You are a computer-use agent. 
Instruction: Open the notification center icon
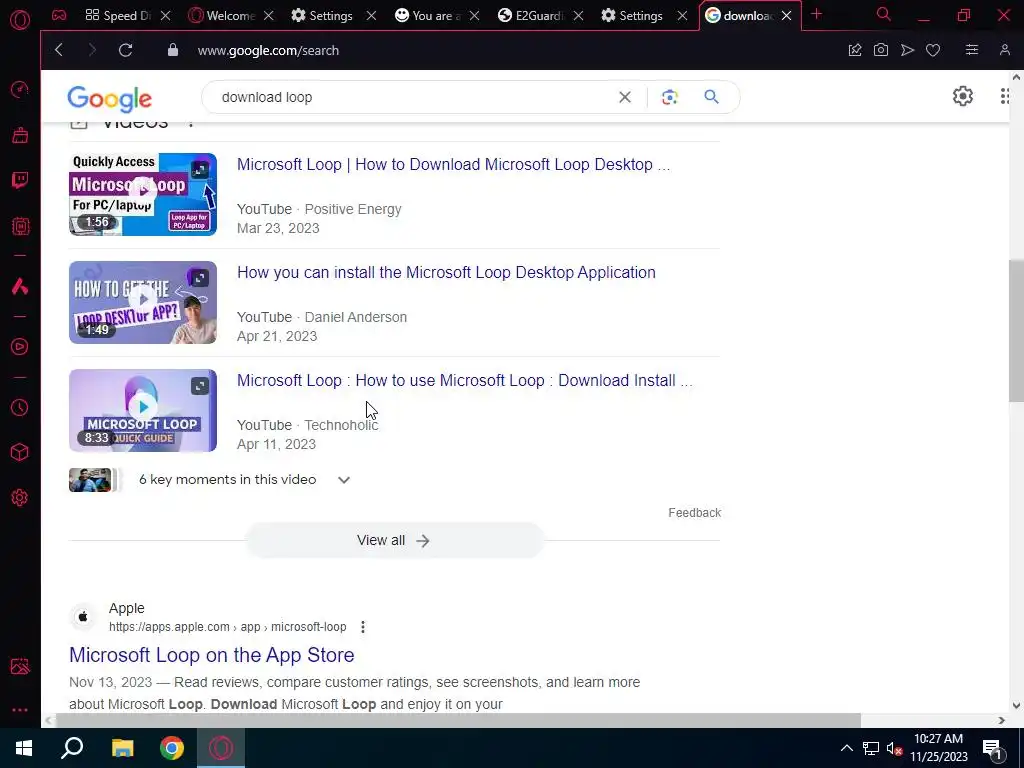click(991, 748)
